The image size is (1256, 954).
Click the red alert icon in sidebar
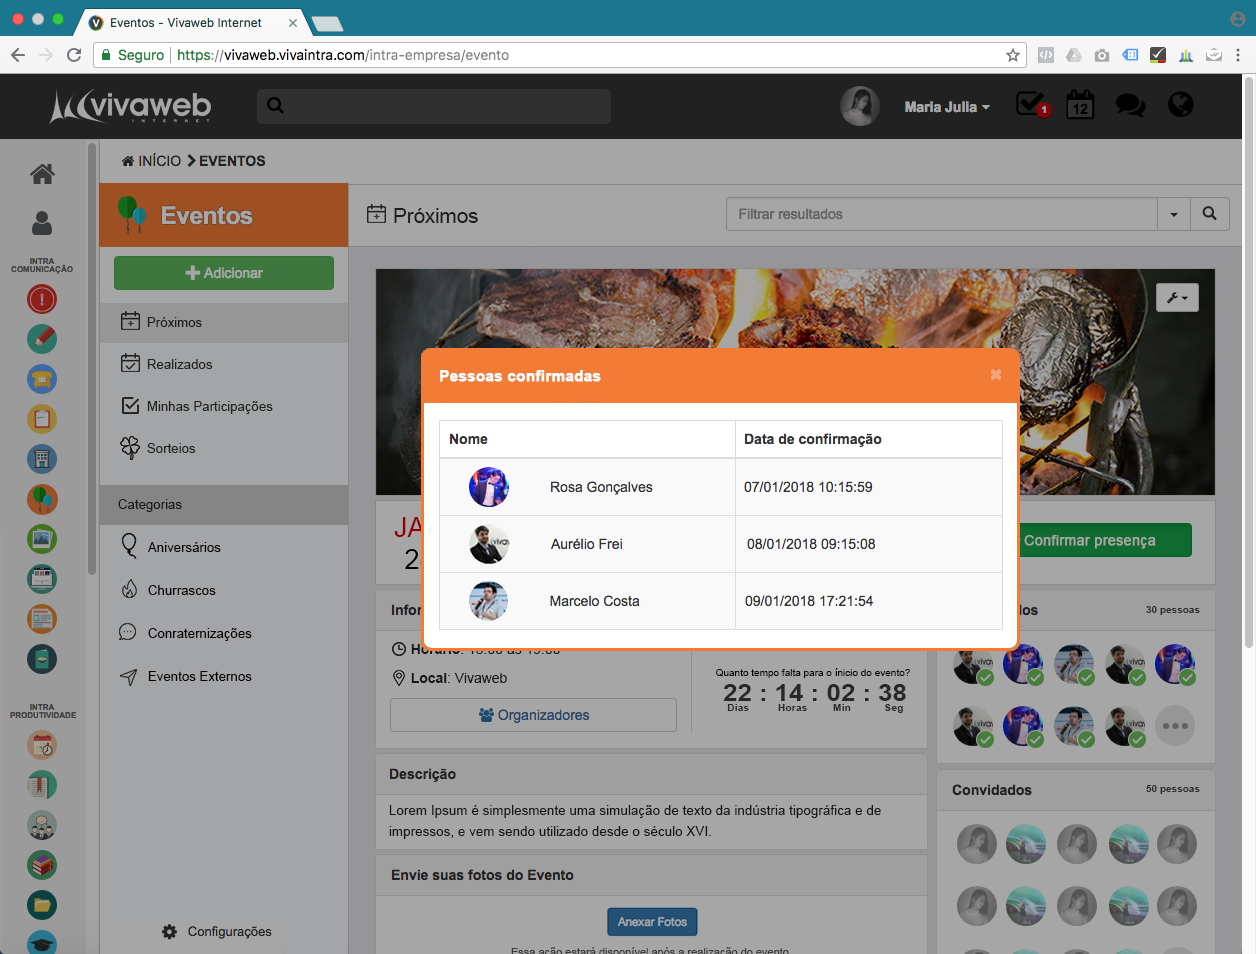42,299
